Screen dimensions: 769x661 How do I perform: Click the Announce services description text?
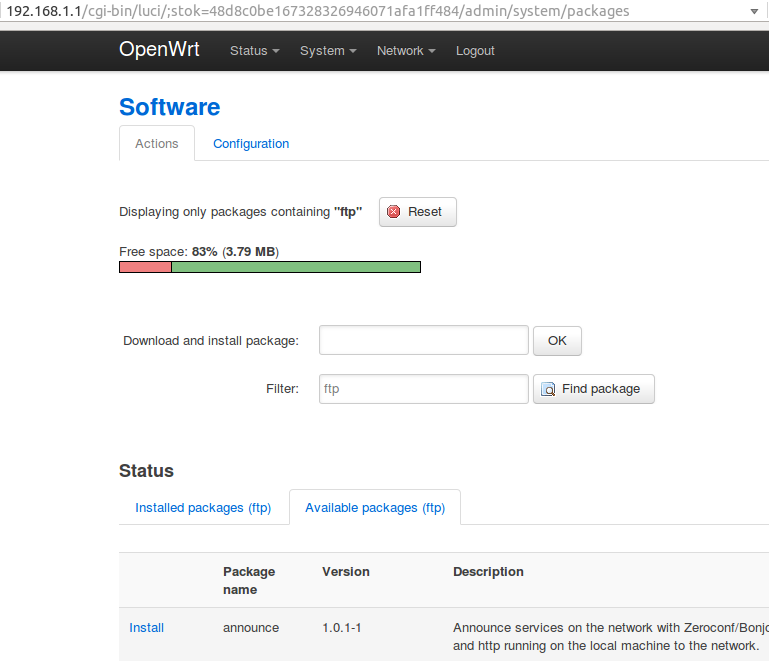[611, 636]
